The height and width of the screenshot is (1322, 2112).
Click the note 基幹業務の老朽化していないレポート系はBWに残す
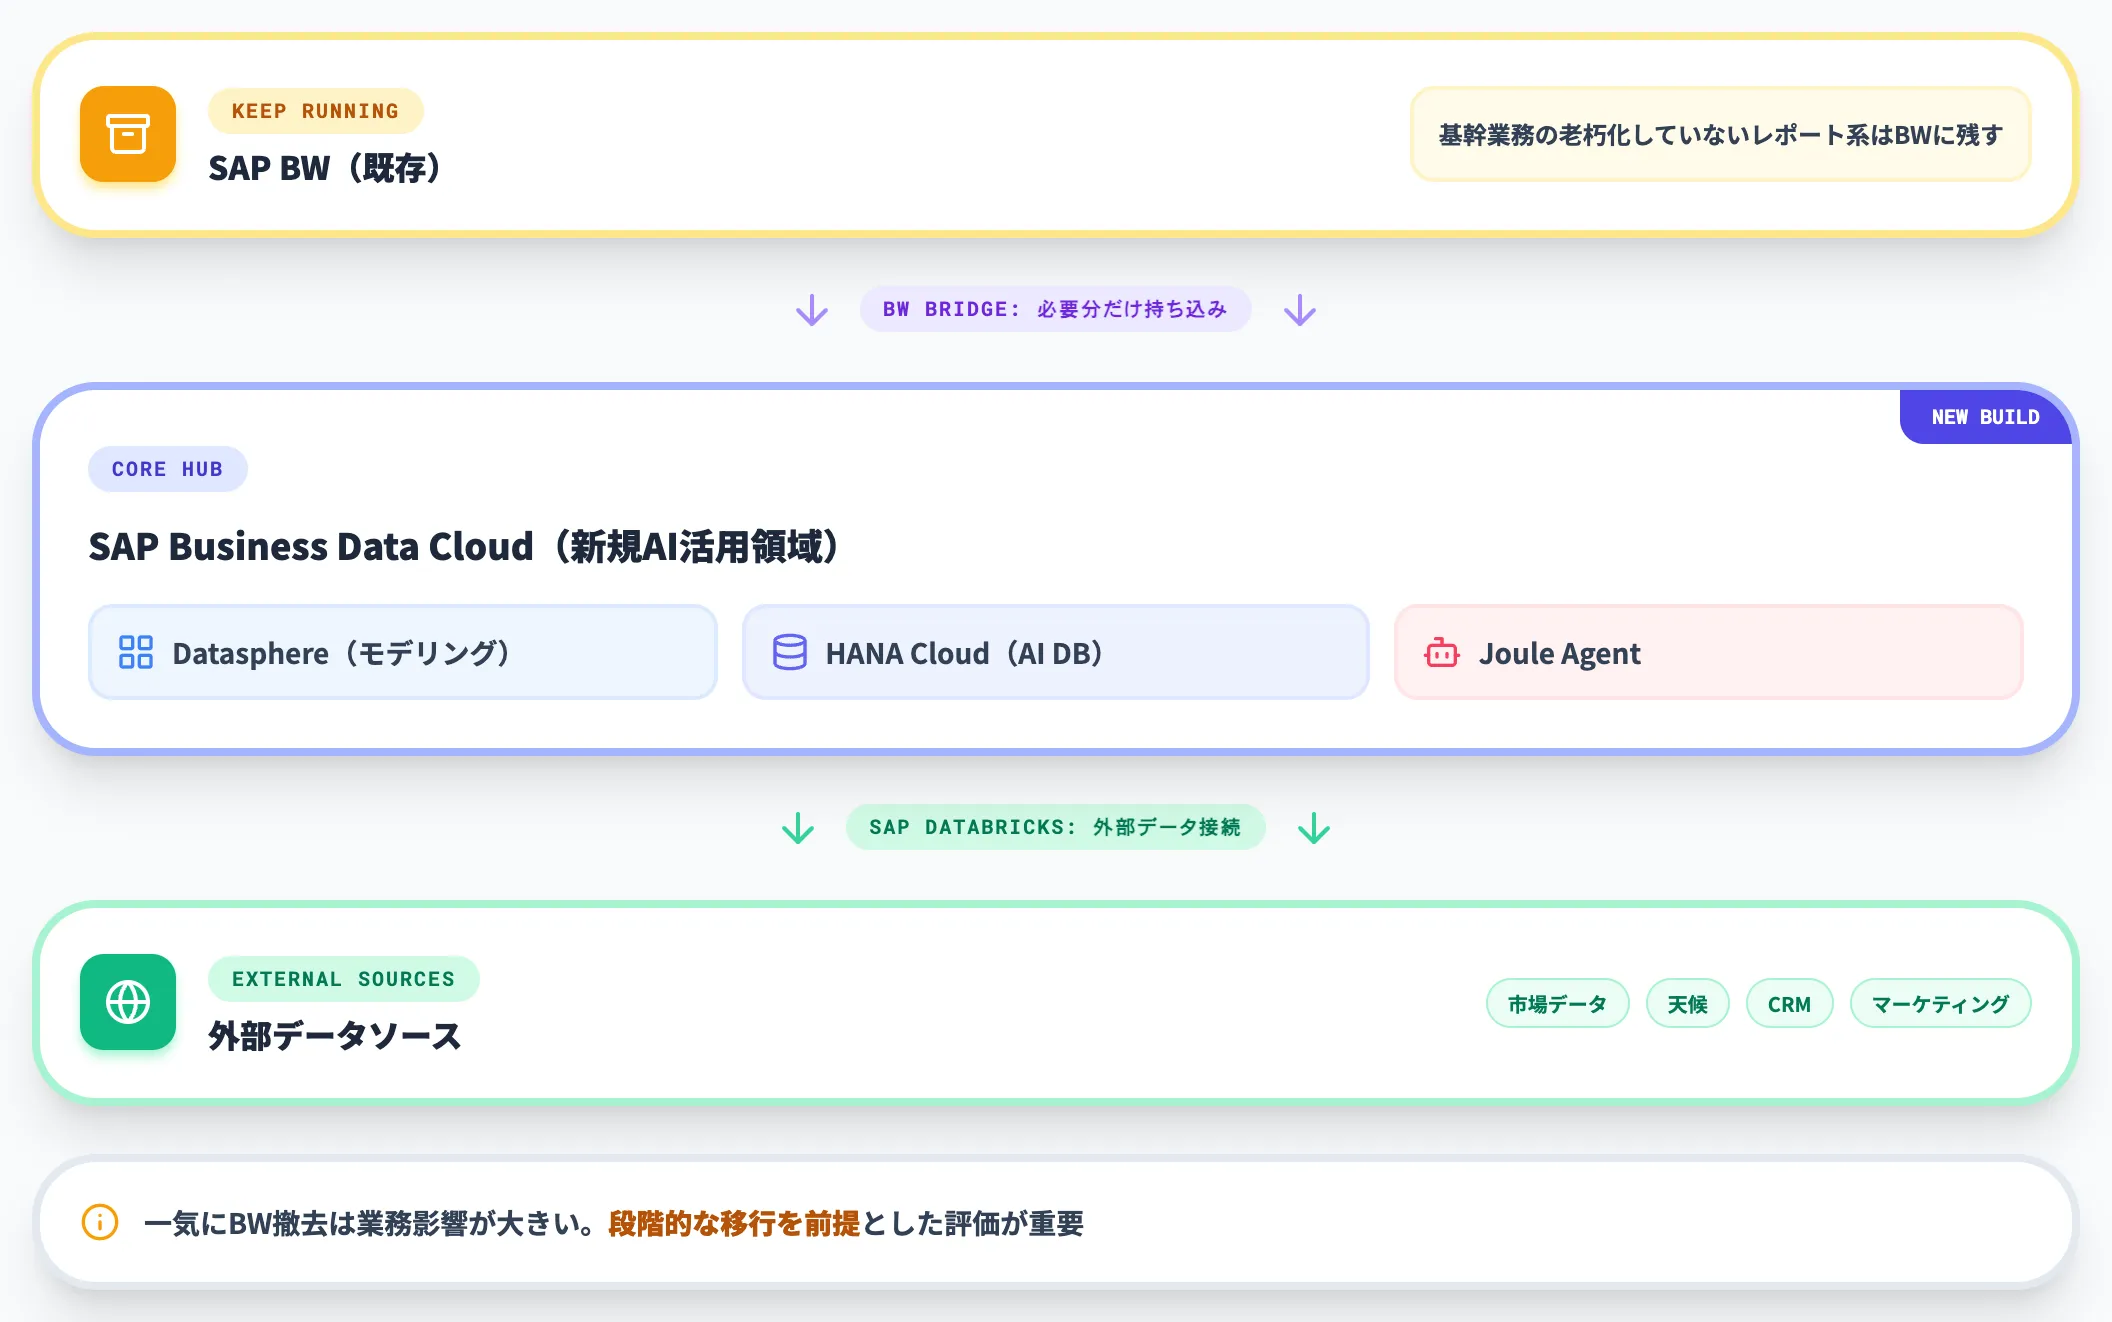pos(1720,134)
